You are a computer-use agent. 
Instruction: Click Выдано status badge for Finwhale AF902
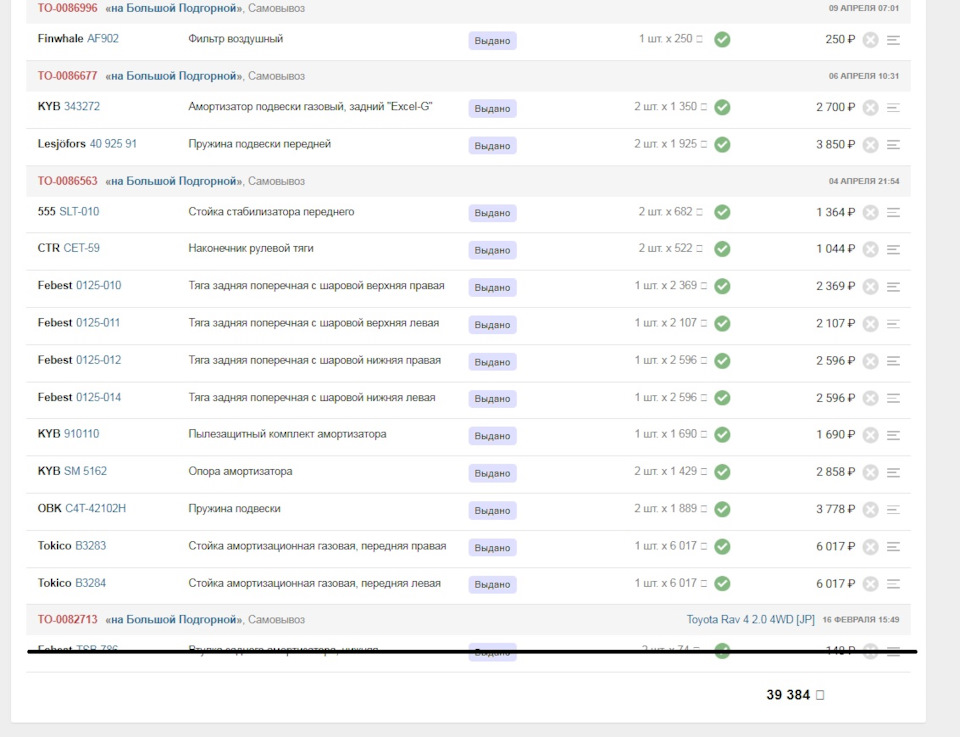point(492,41)
